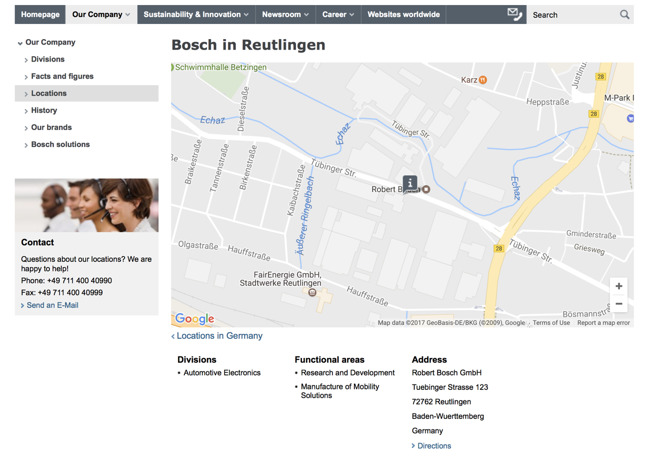
Task: Open the Newsroom dropdown menu
Action: pyautogui.click(x=285, y=14)
